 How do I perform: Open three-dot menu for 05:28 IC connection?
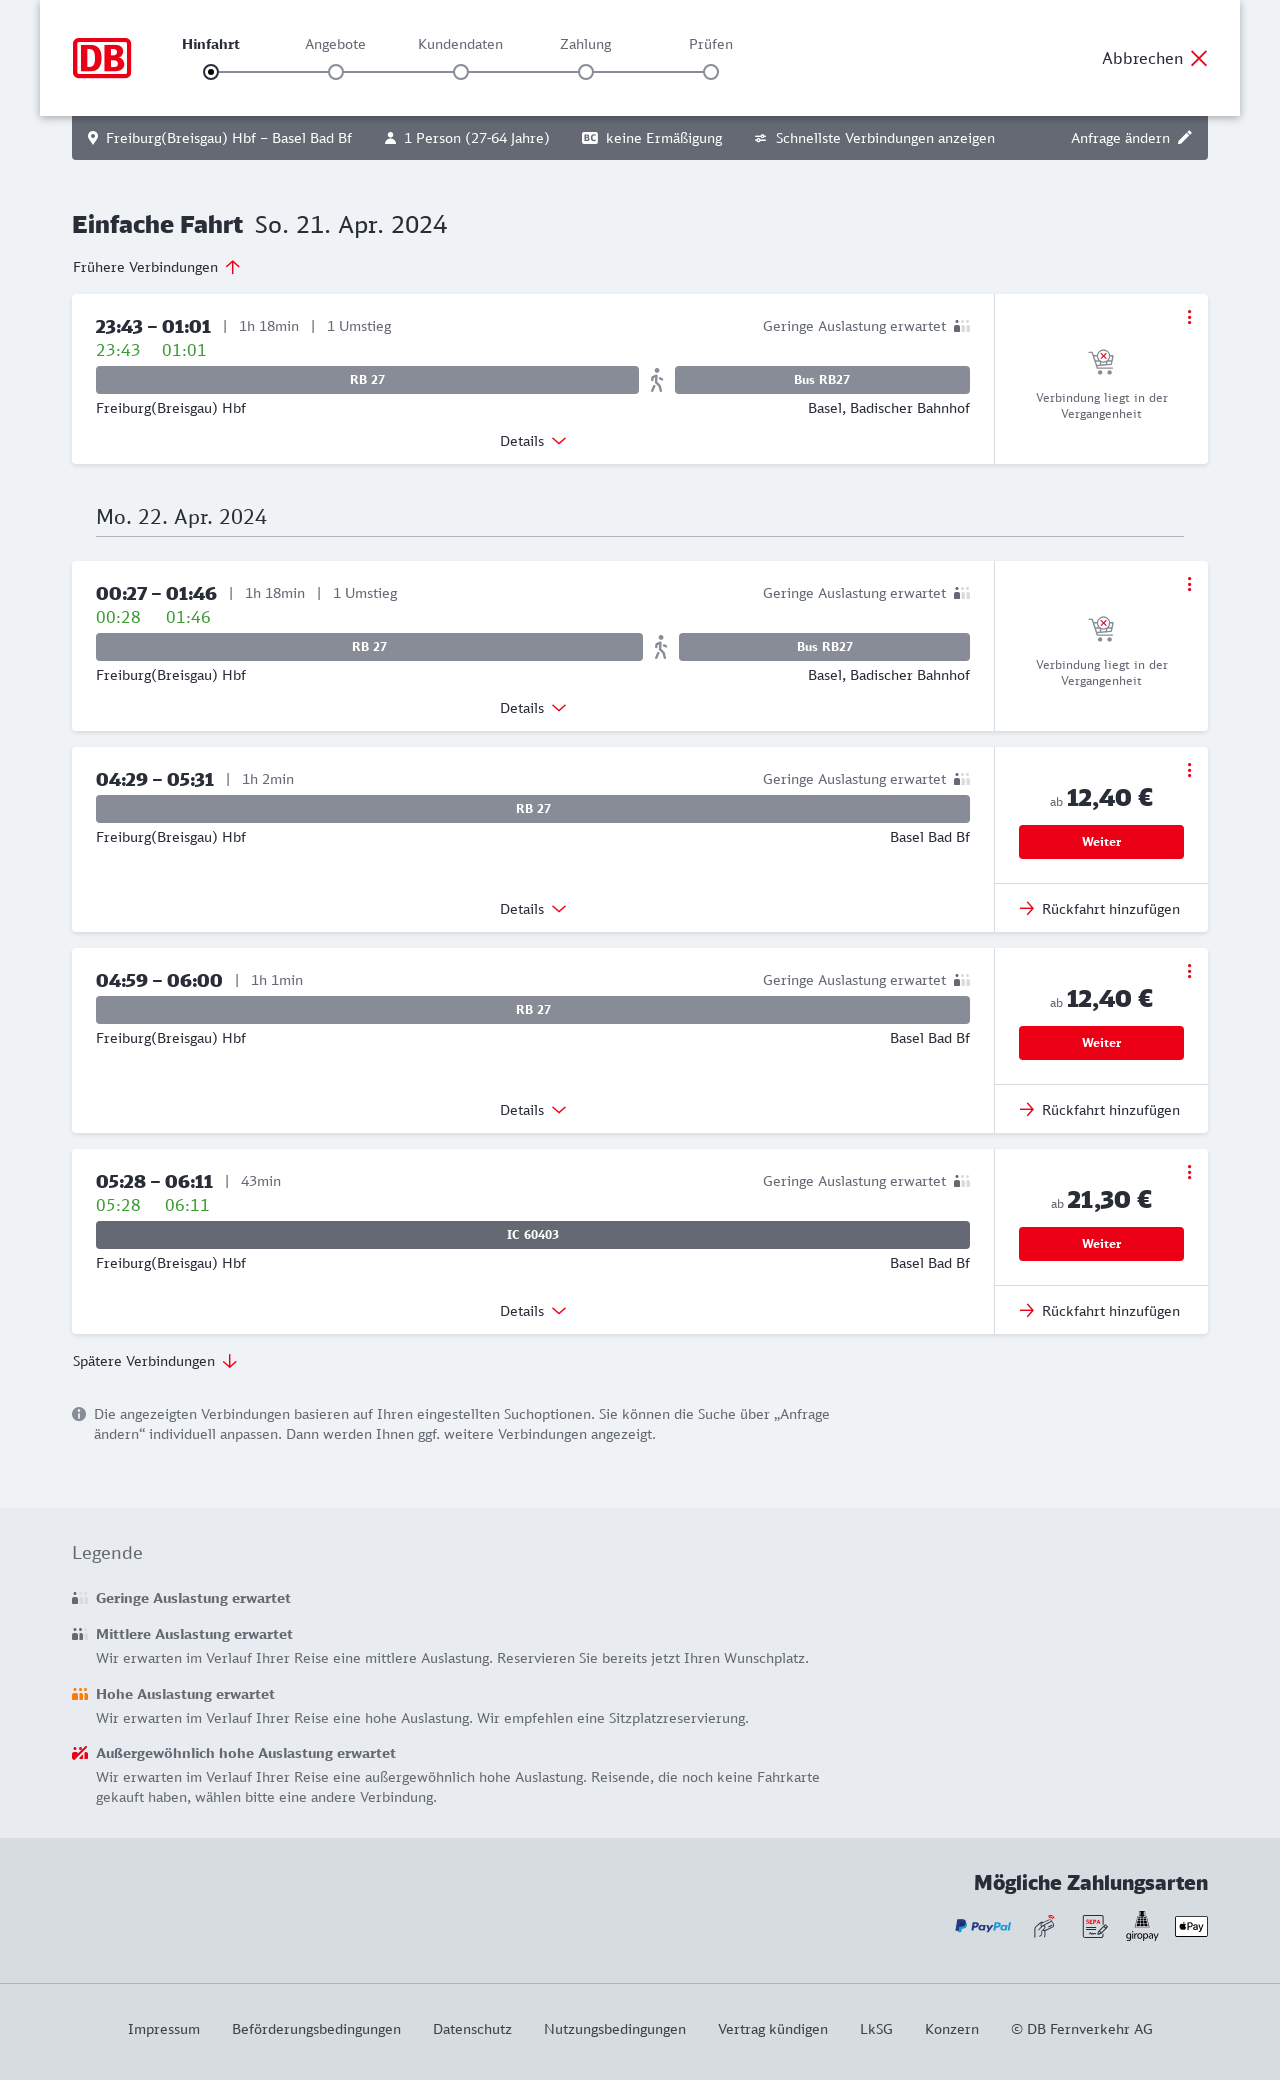[1189, 1172]
